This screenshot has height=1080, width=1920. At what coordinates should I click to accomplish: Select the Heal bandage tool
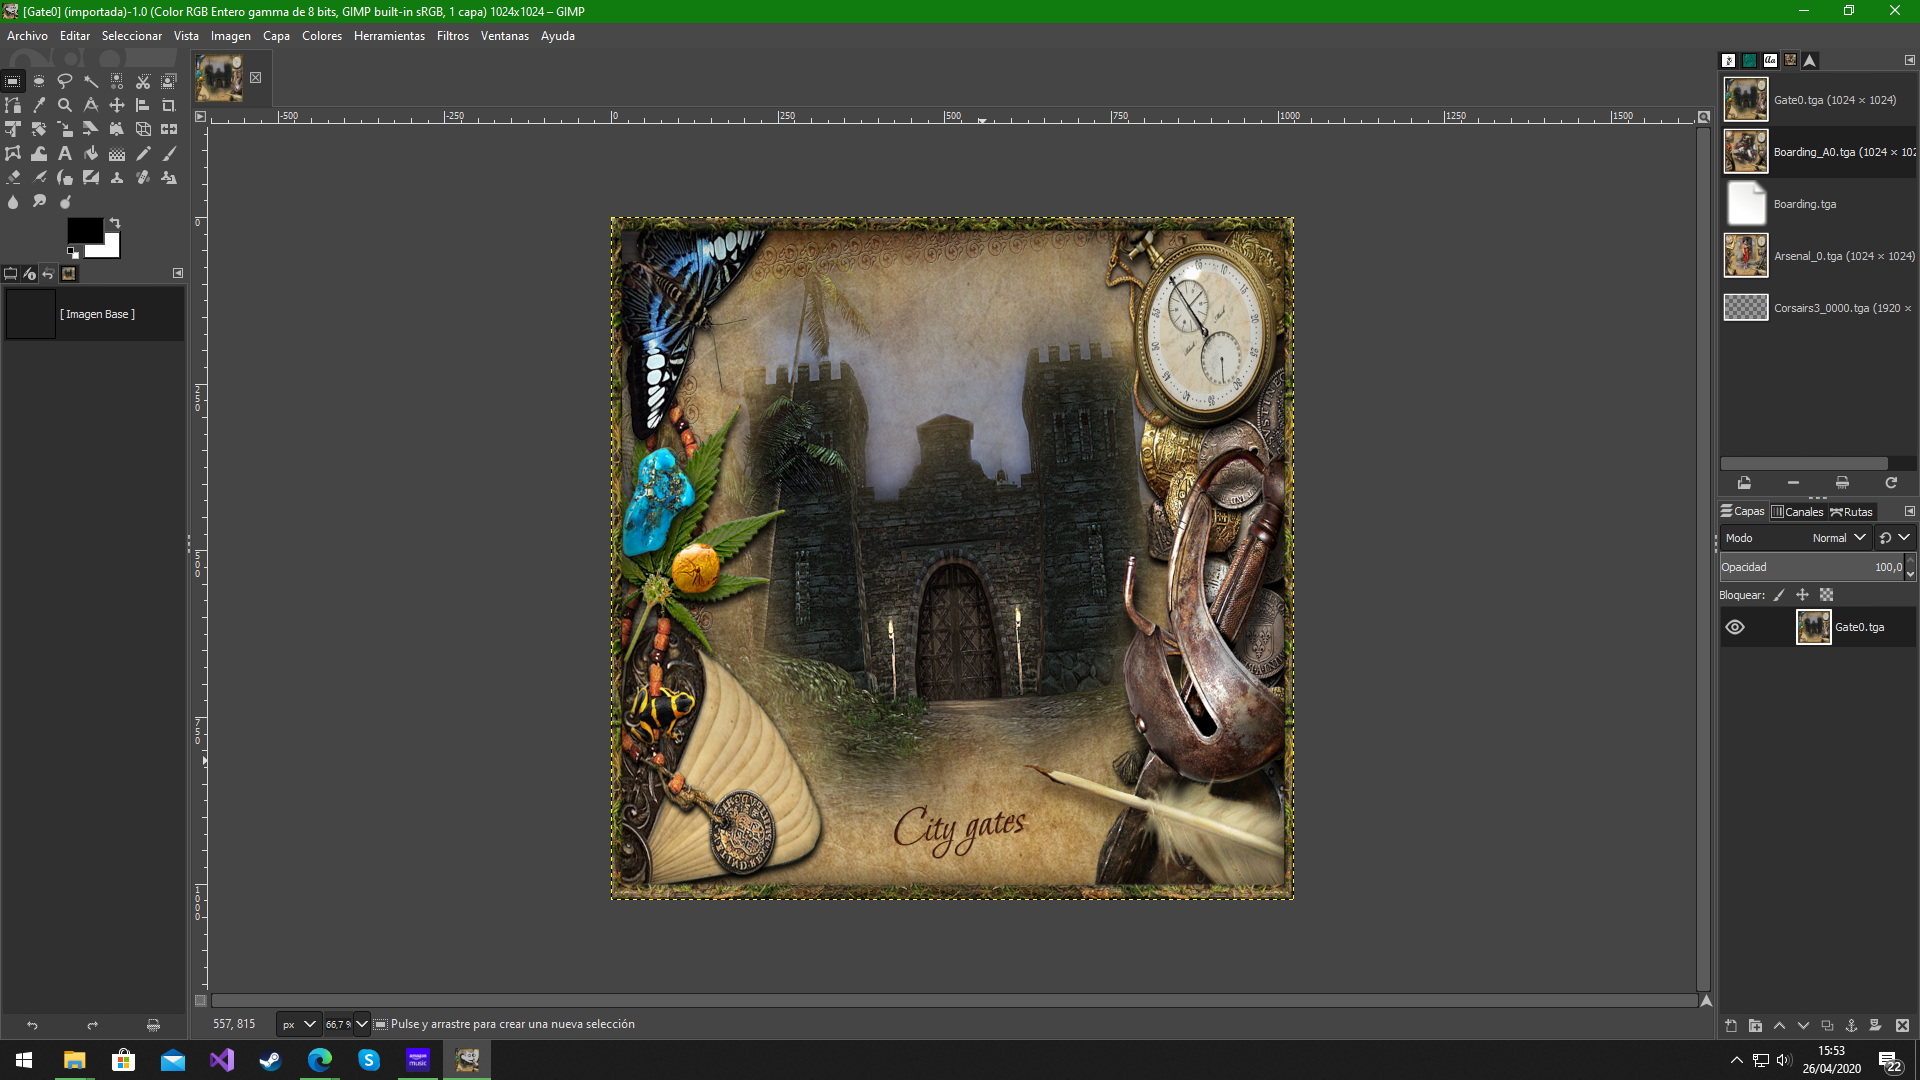(x=143, y=177)
